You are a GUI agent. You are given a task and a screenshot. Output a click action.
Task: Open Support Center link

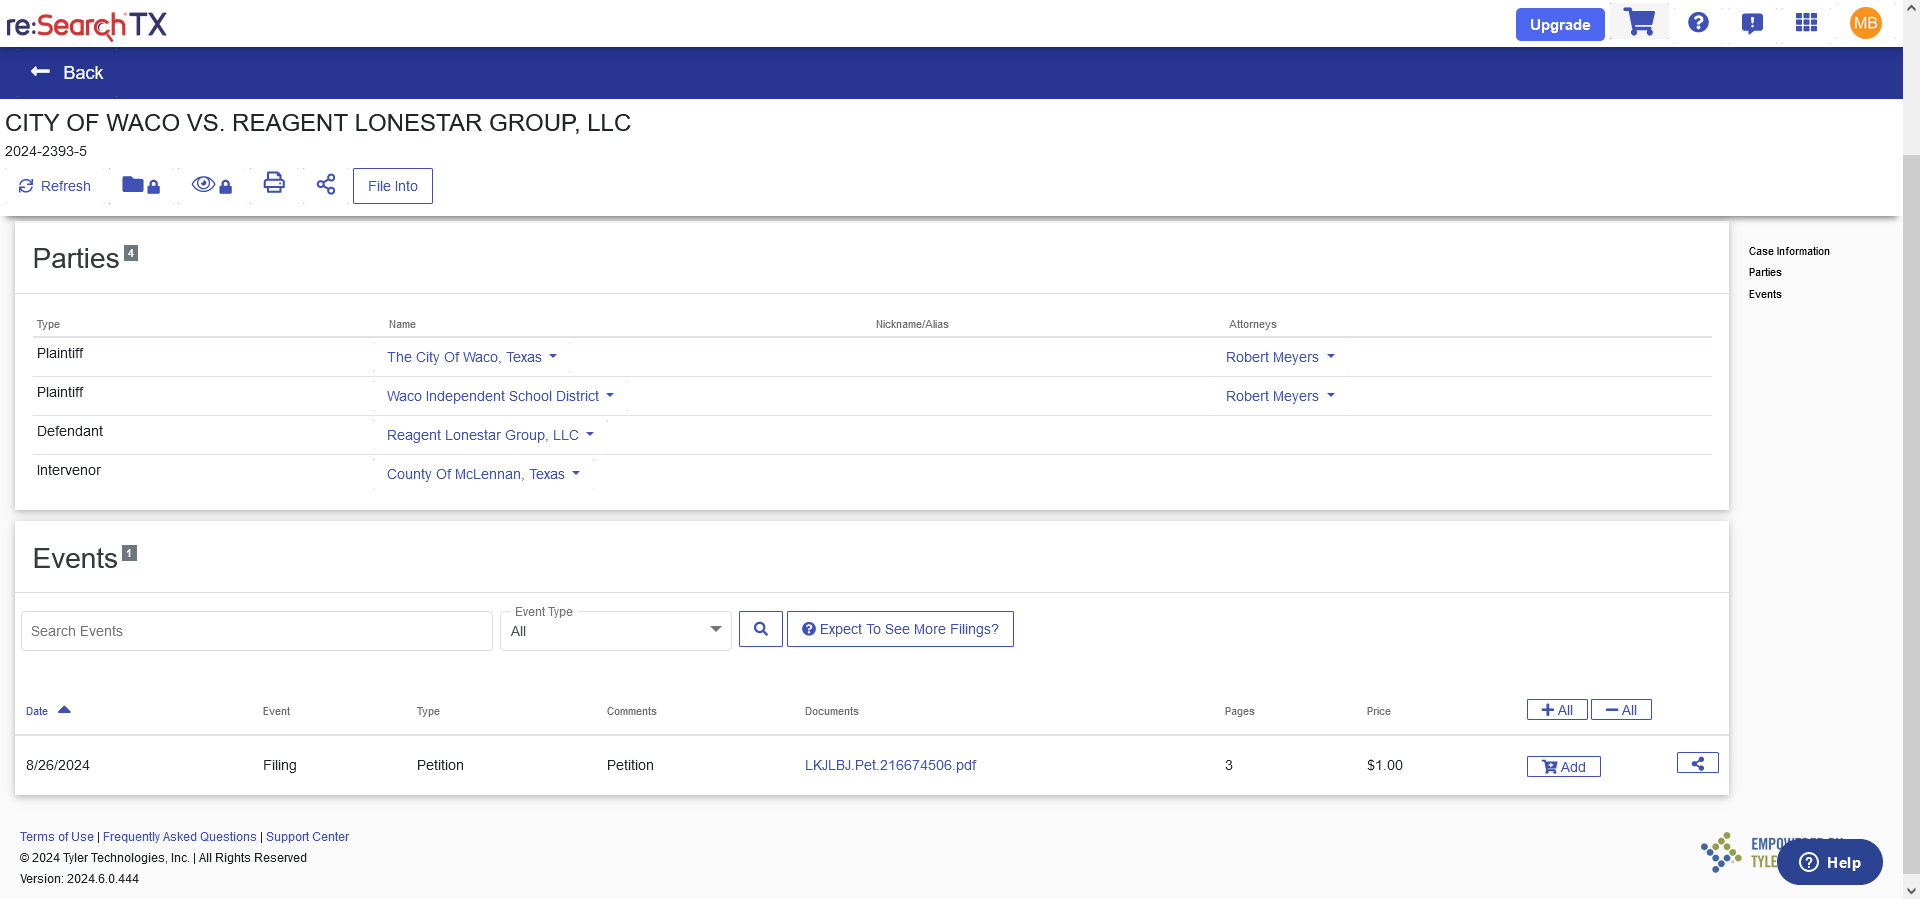coord(307,837)
